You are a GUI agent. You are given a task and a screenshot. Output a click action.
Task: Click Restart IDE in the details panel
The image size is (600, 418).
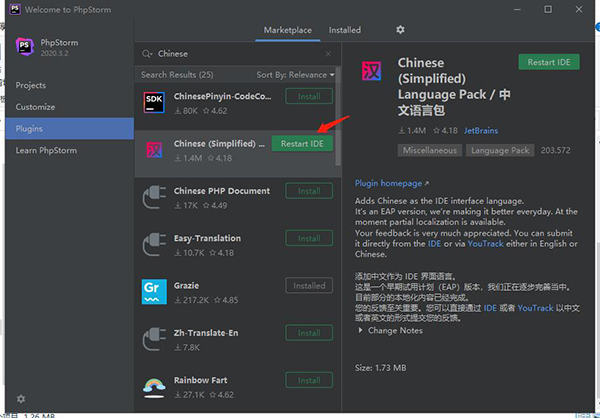click(x=549, y=62)
